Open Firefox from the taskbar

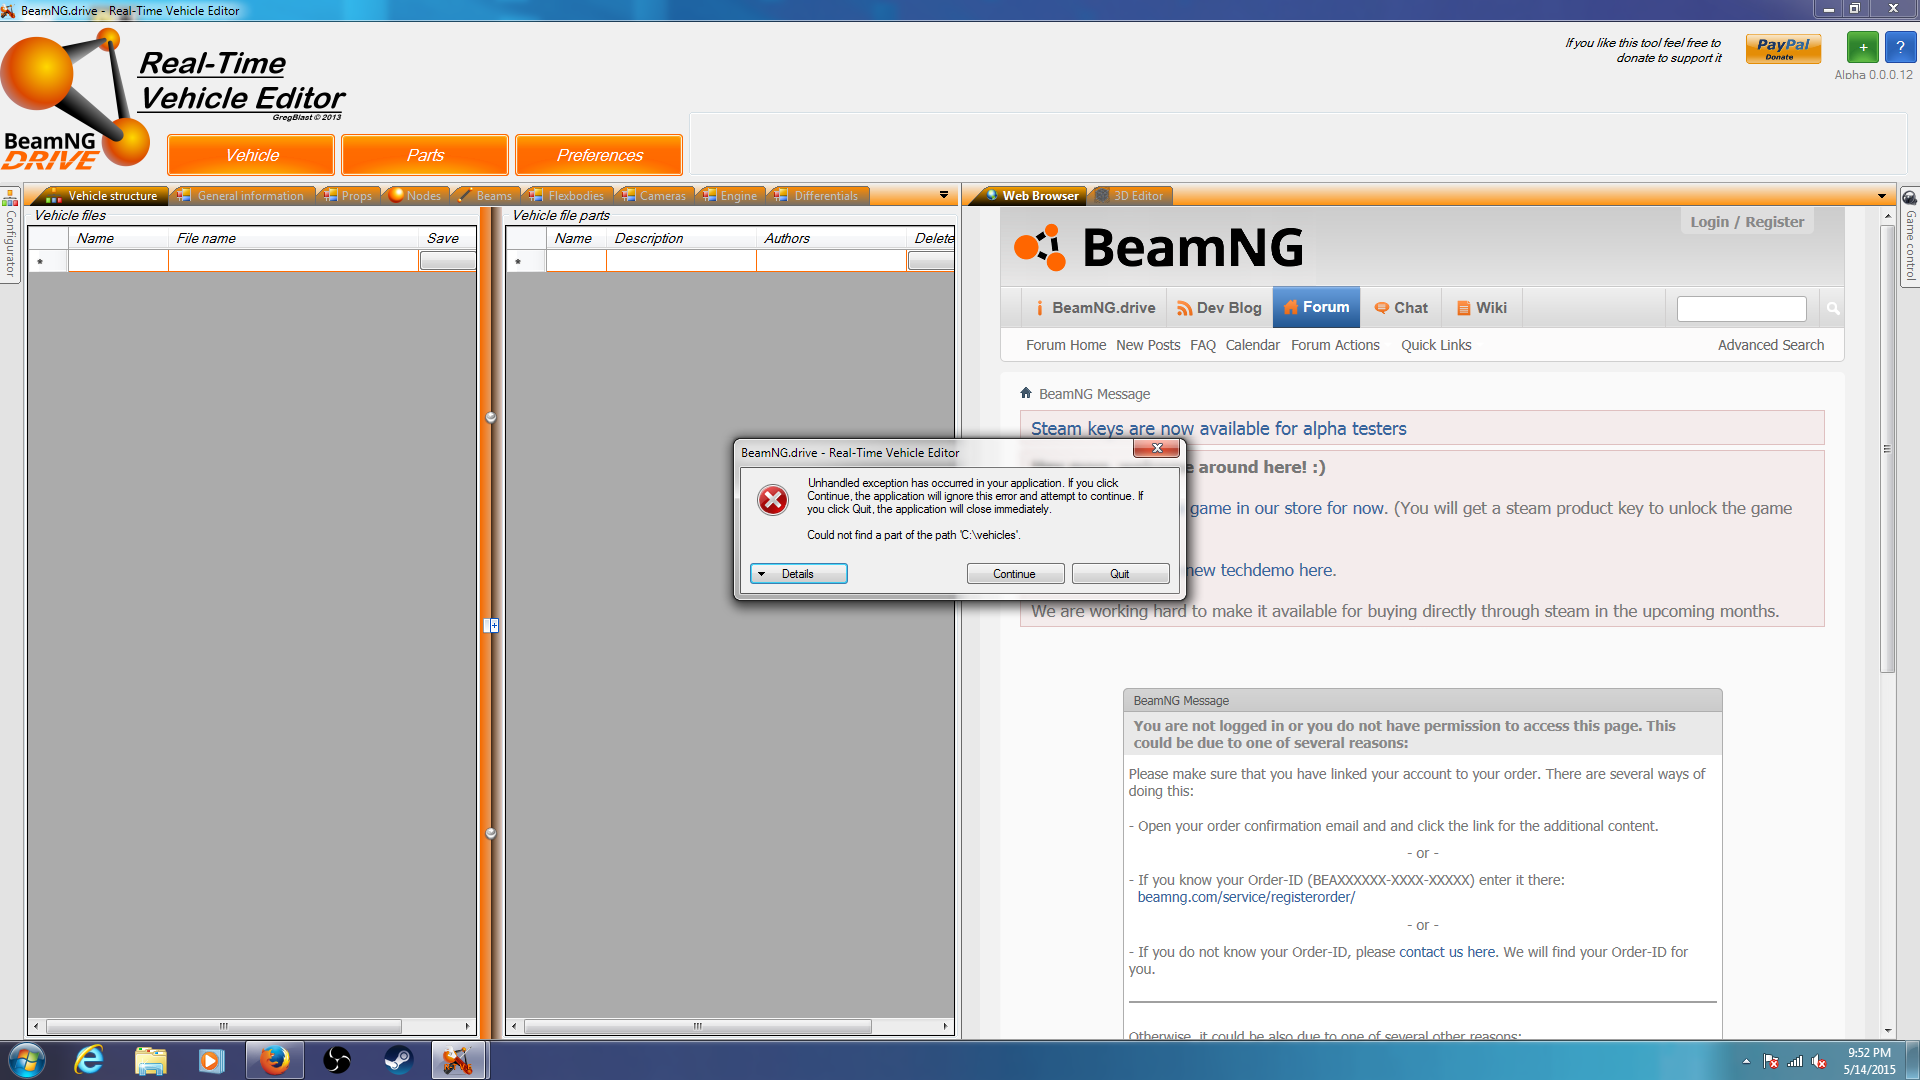(x=274, y=1060)
